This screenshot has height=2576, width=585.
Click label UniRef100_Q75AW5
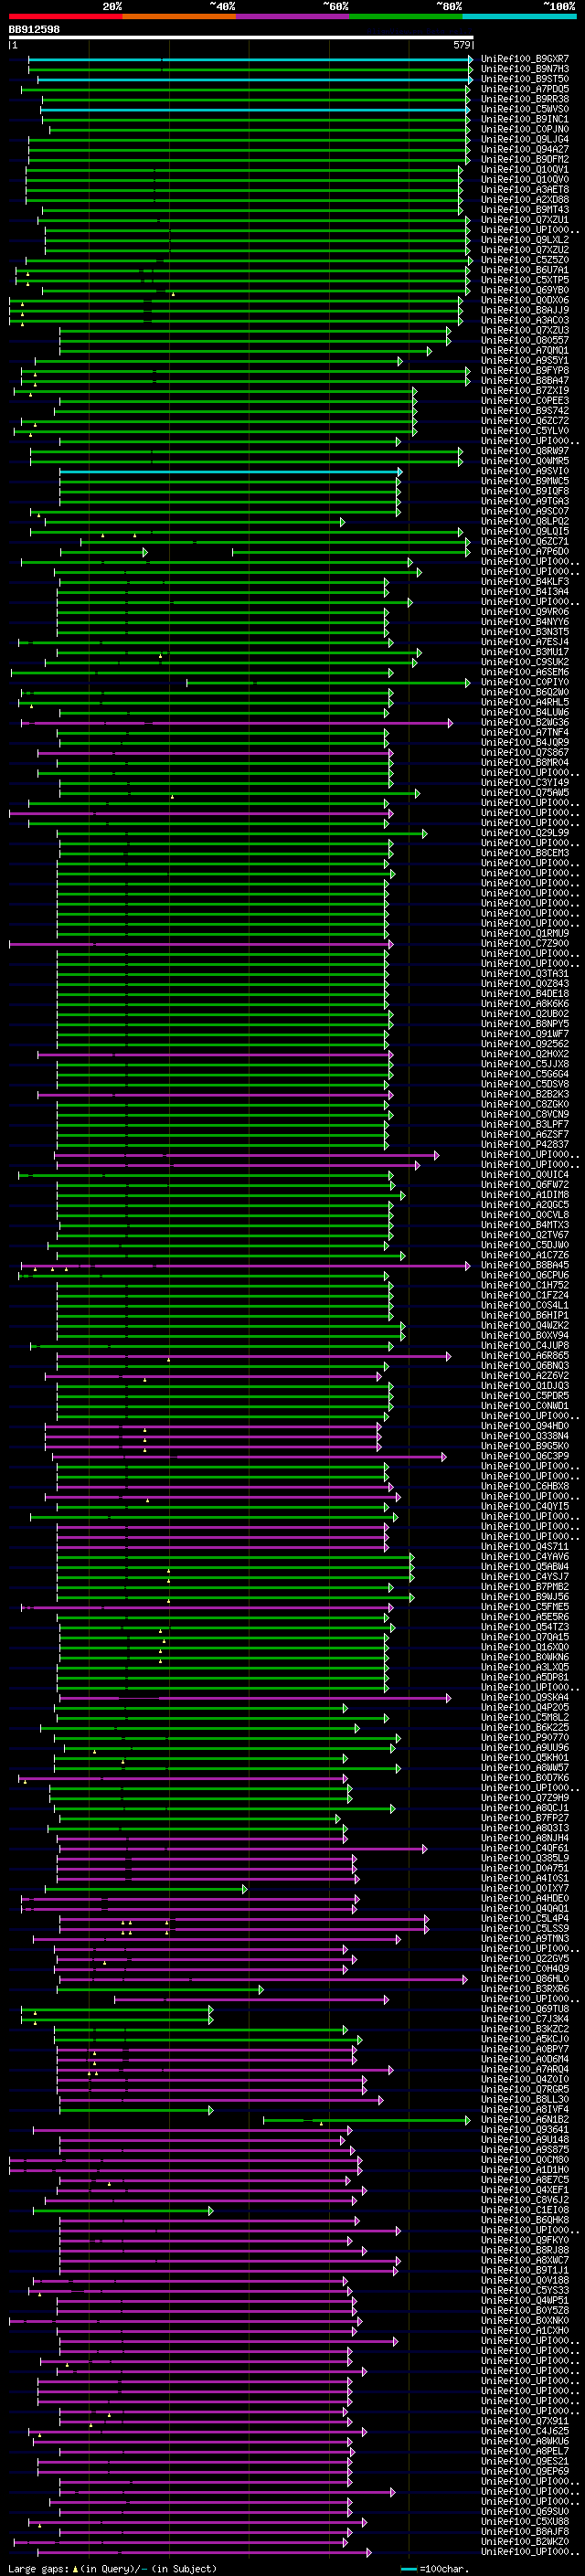[525, 793]
